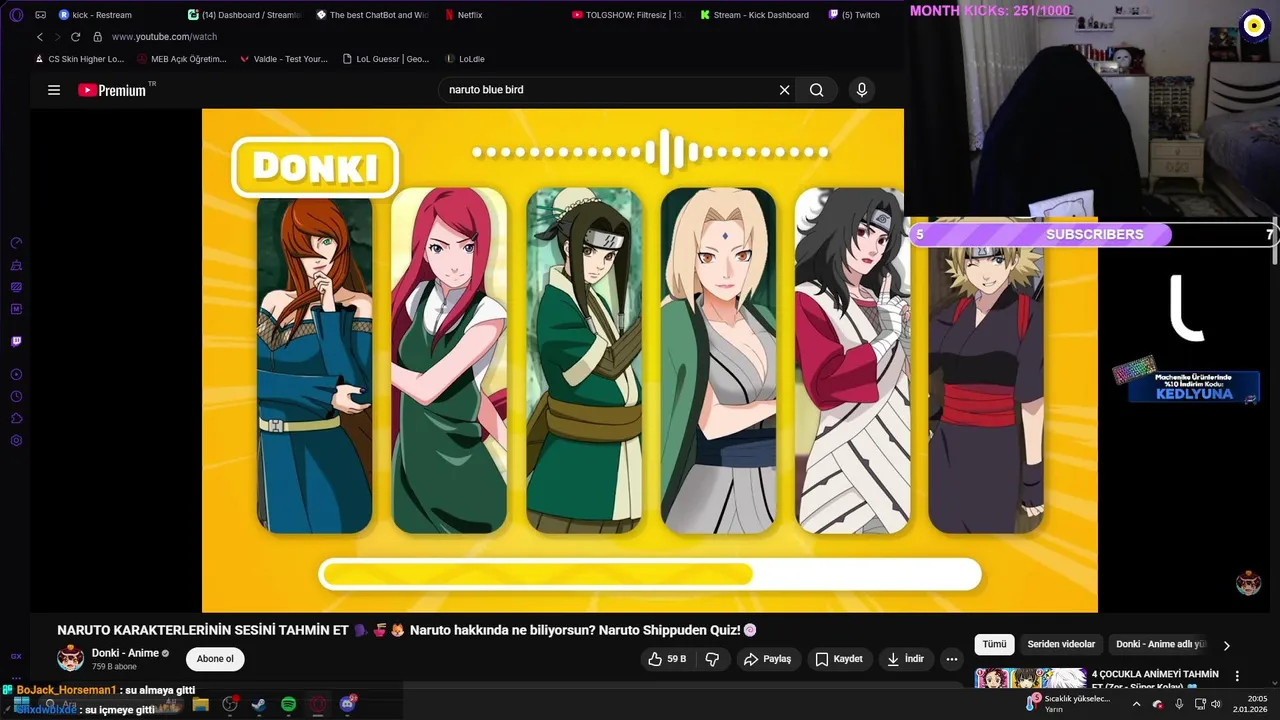Image resolution: width=1280 pixels, height=720 pixels.
Task: Switch to the 'TOLGSHOW: Filtresiz' tab
Action: click(x=628, y=15)
